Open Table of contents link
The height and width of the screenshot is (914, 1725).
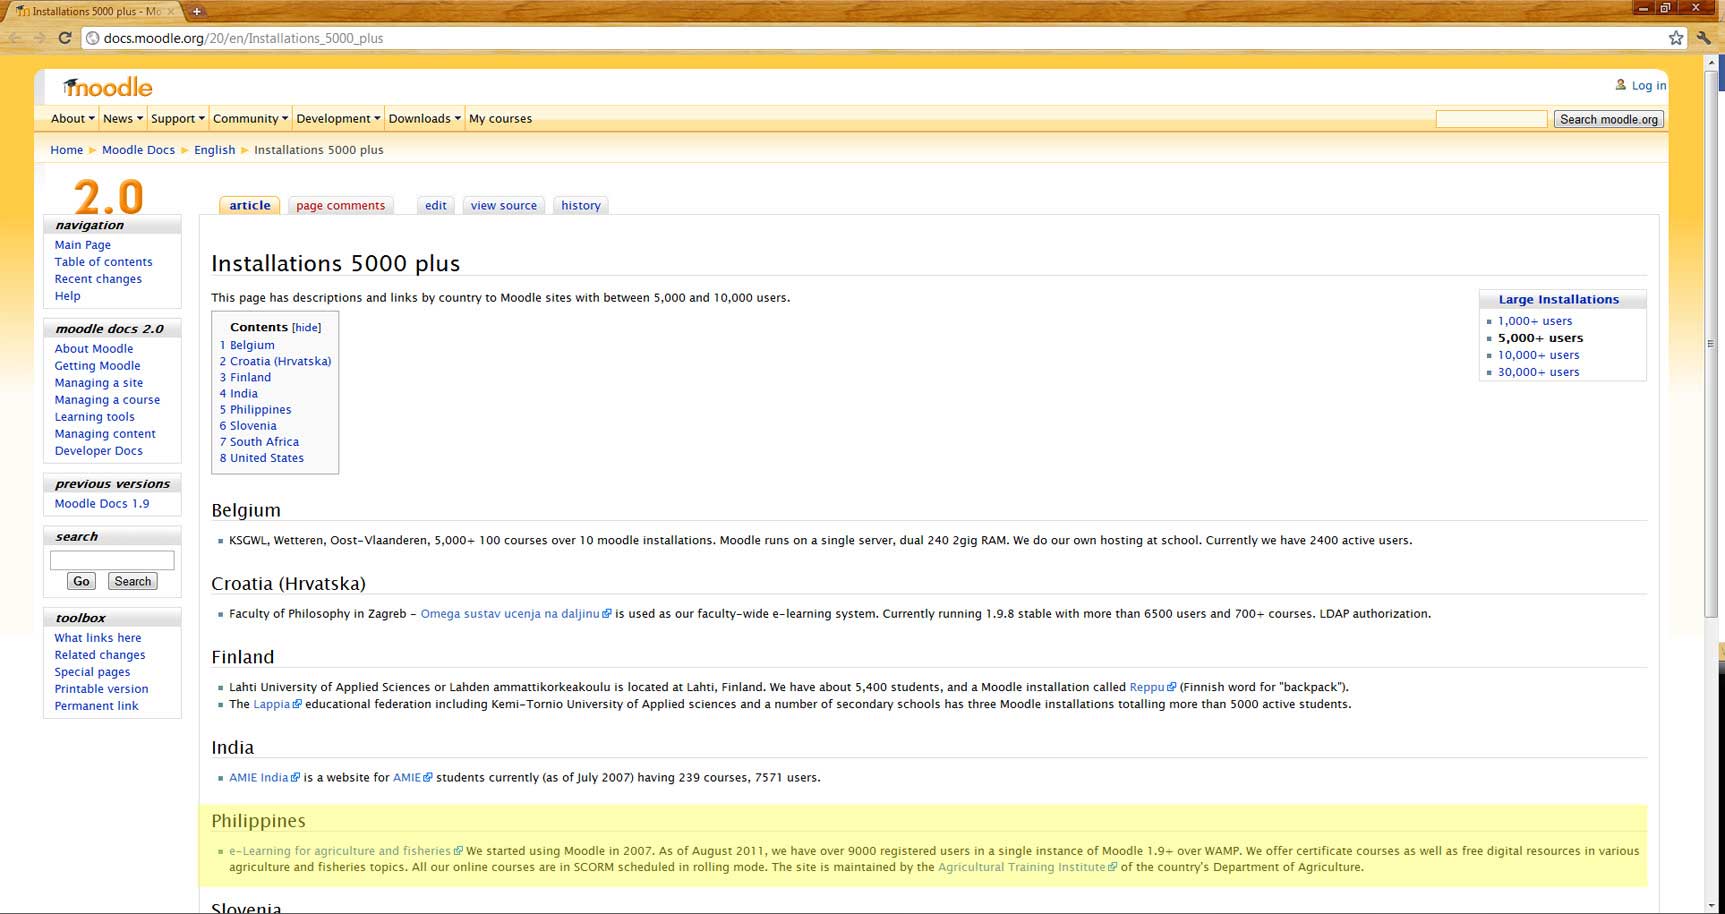coord(104,262)
